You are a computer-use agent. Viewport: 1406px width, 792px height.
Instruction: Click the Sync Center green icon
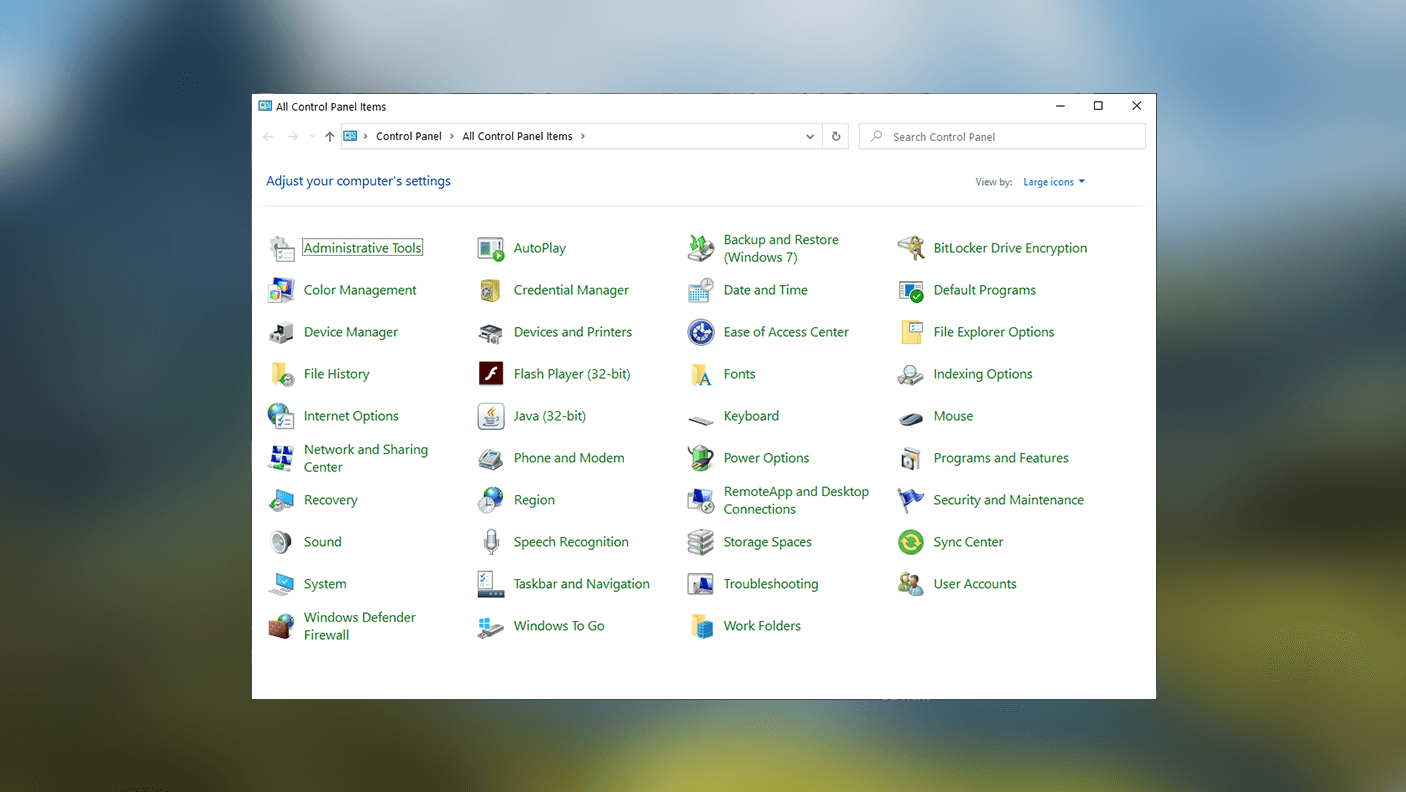pos(911,542)
